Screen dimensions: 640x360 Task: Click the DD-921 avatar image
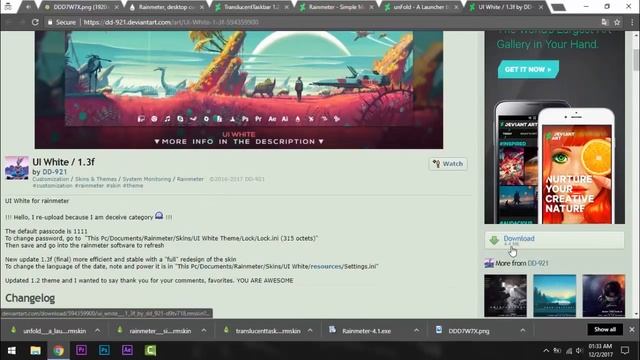pos(17,168)
